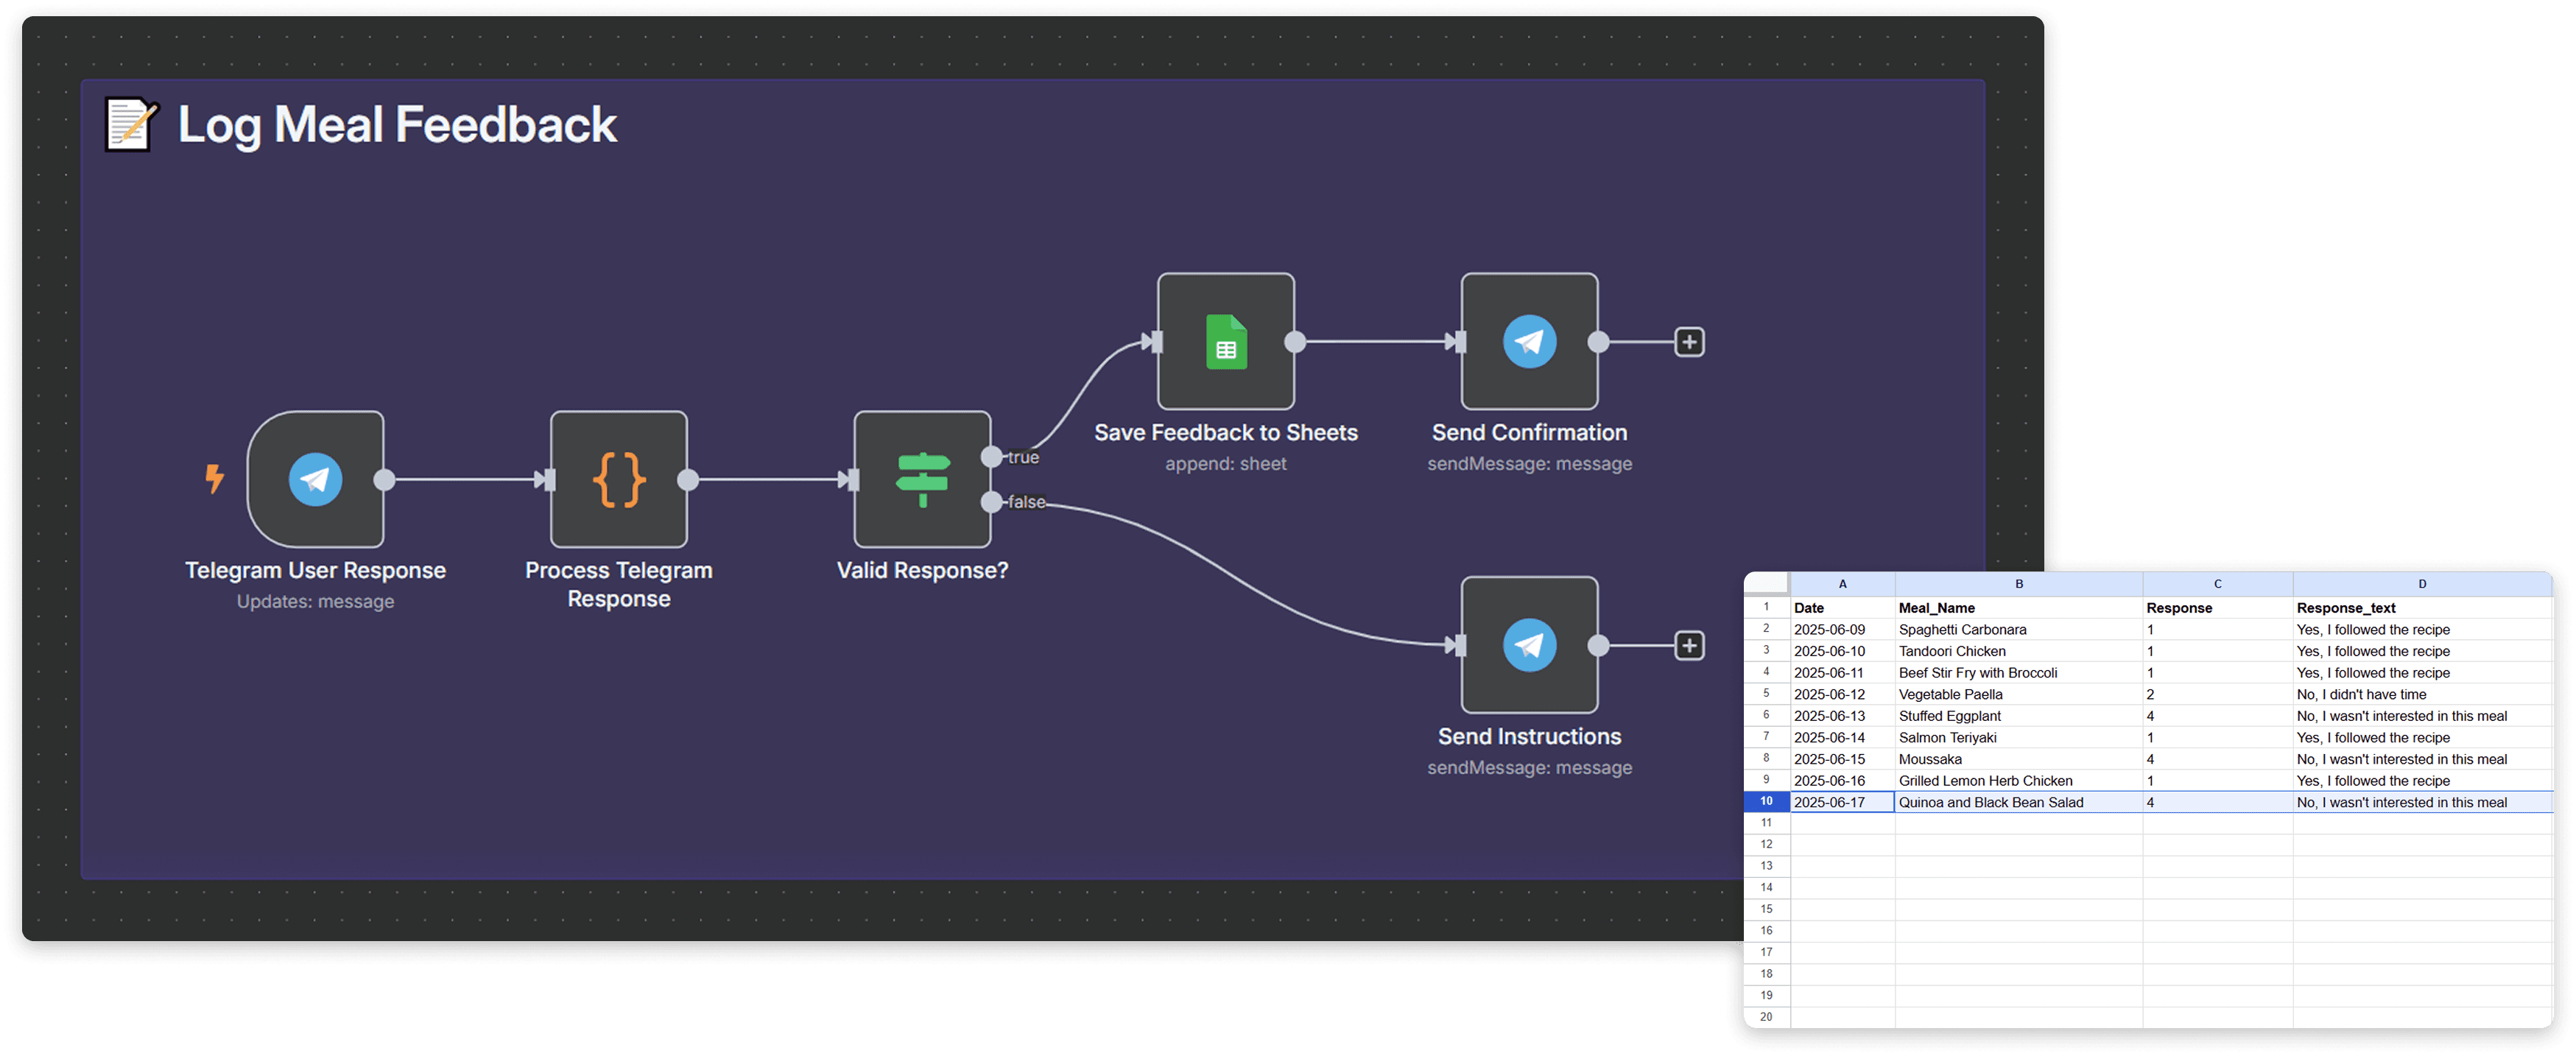Image resolution: width=2576 pixels, height=1056 pixels.
Task: Click the notepad icon beside Log Meal Feedback
Action: pyautogui.click(x=131, y=125)
